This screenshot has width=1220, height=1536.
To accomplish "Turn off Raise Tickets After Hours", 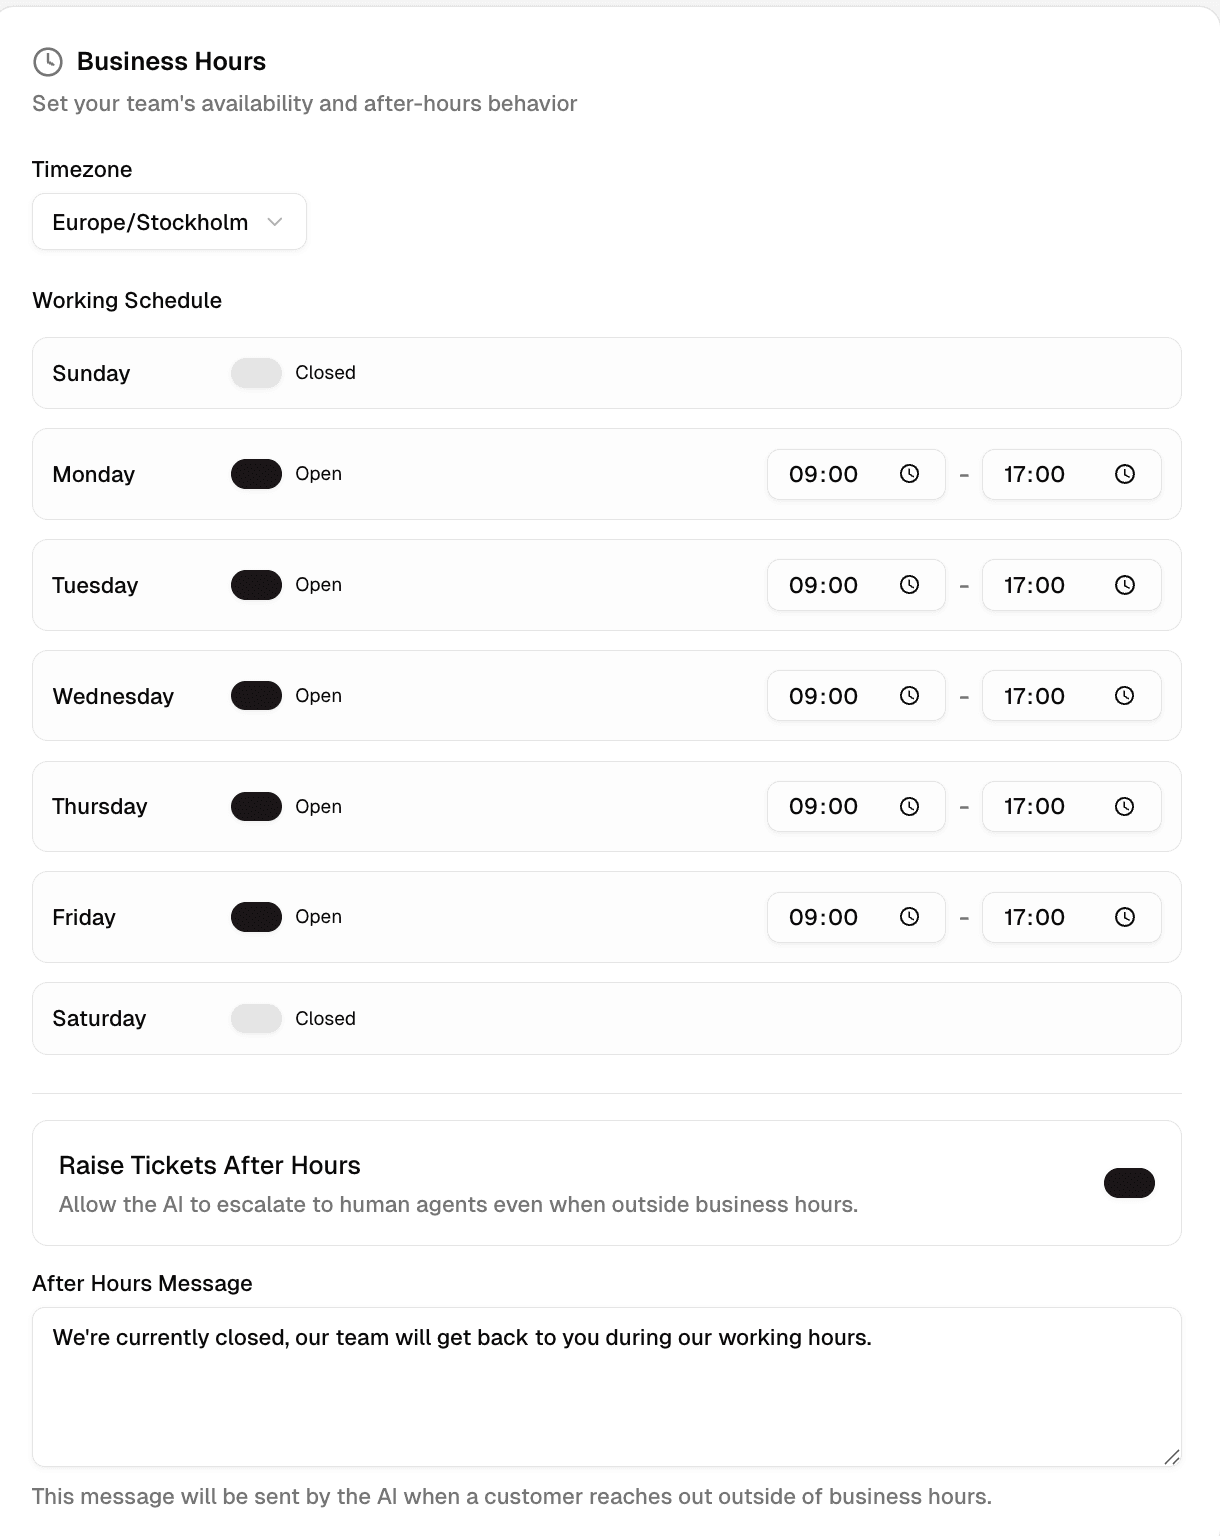I will point(1129,1183).
